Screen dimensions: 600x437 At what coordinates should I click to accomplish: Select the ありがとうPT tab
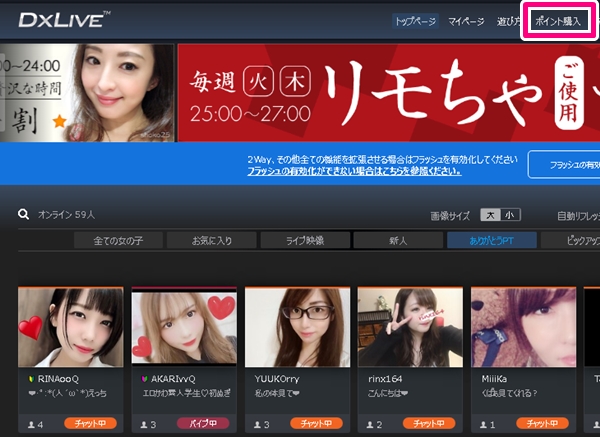(492, 240)
